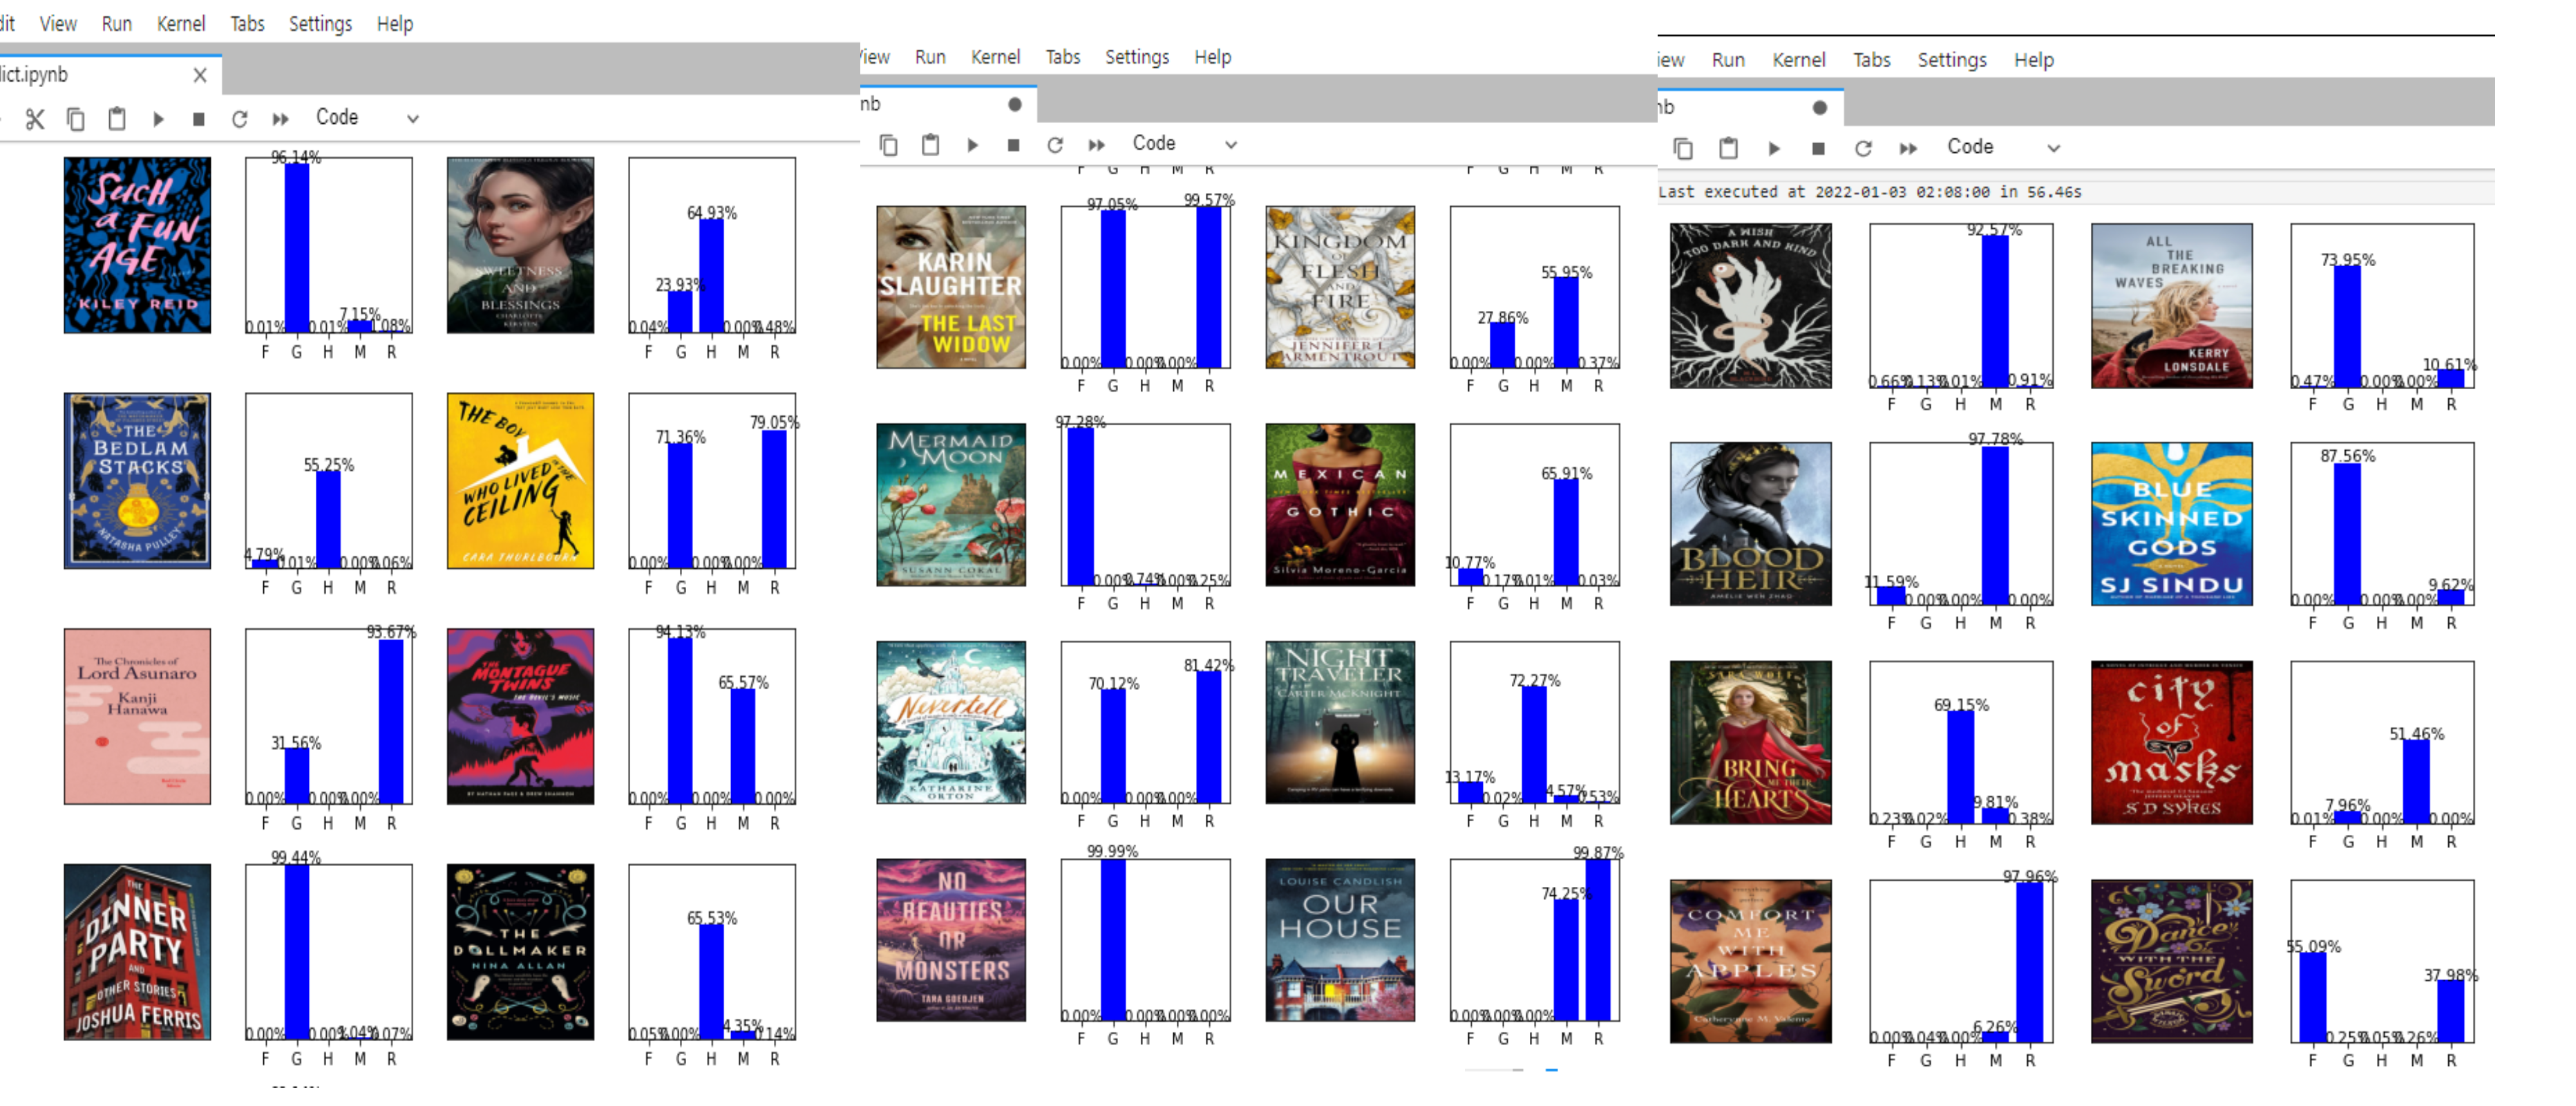2576x1106 pixels.
Task: Click The Dollmaker book cover
Action: click(x=520, y=952)
